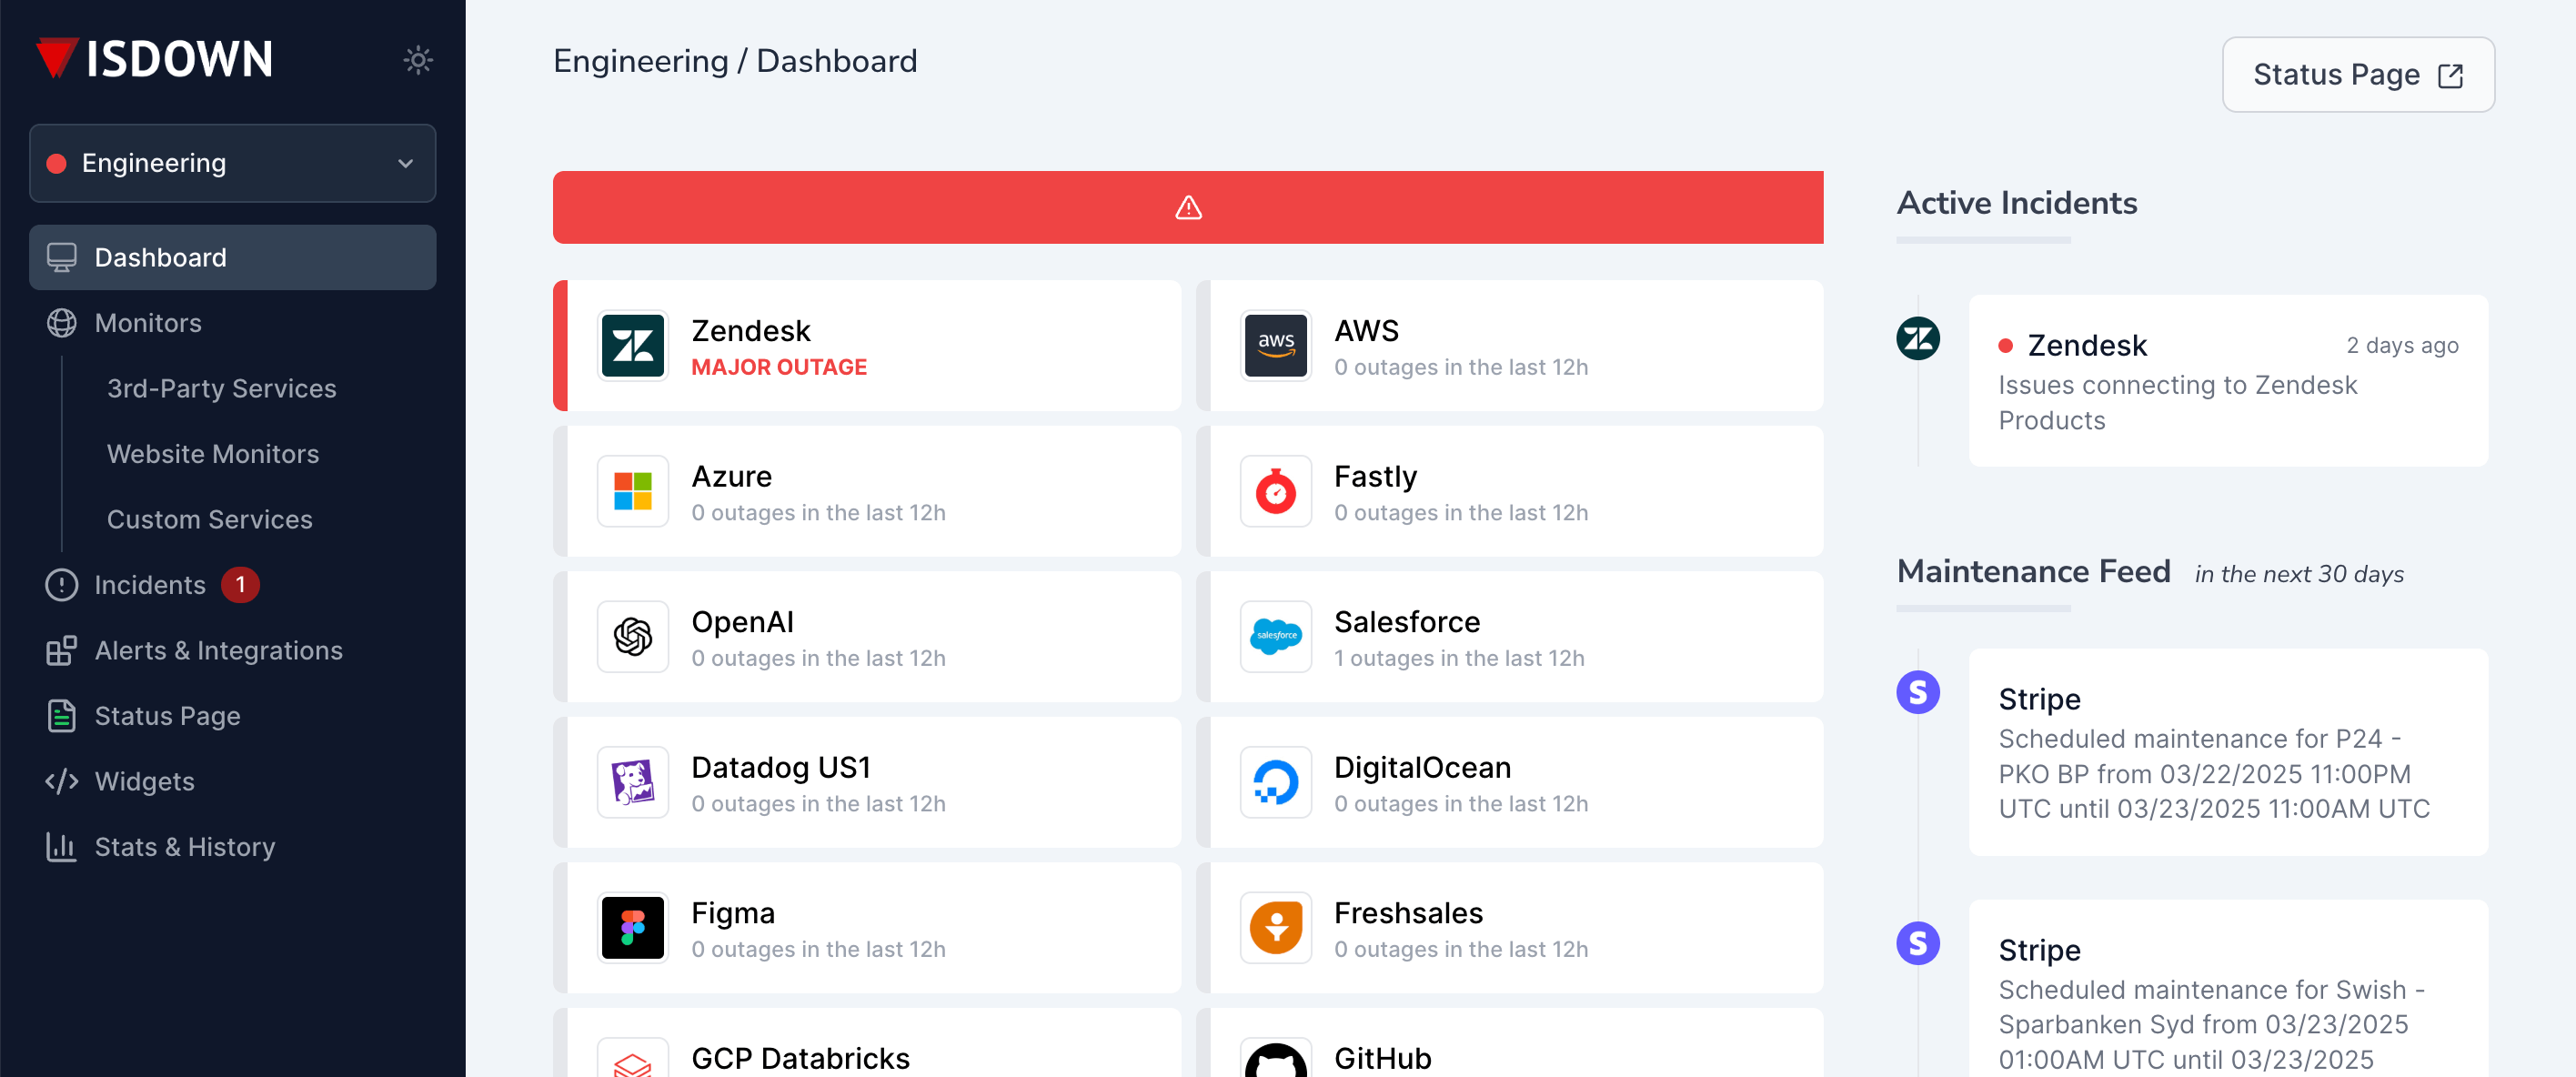Open the Figma service card

point(867,928)
